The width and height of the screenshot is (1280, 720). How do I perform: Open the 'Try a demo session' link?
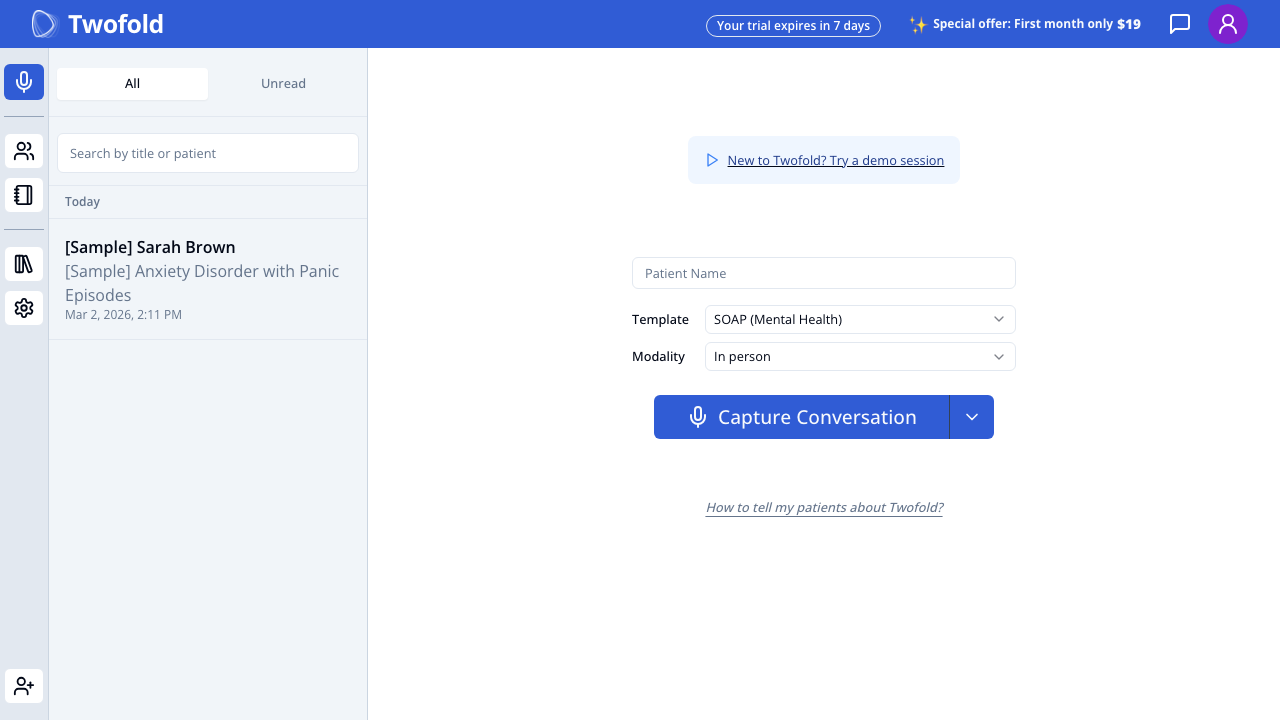pos(835,160)
